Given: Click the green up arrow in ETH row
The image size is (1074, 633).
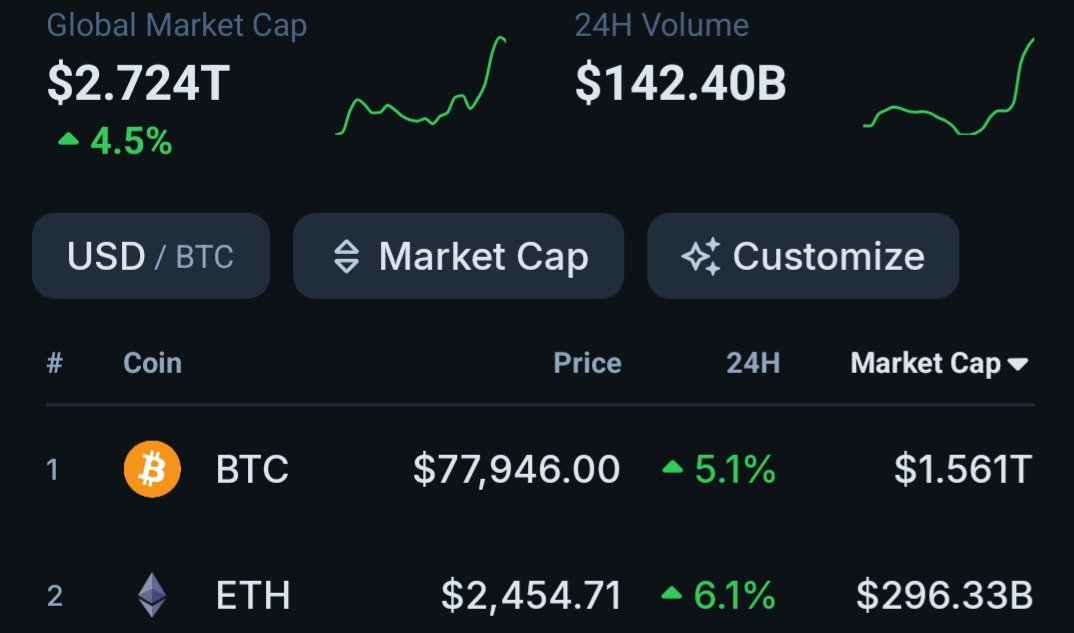Looking at the screenshot, I should coord(673,597).
